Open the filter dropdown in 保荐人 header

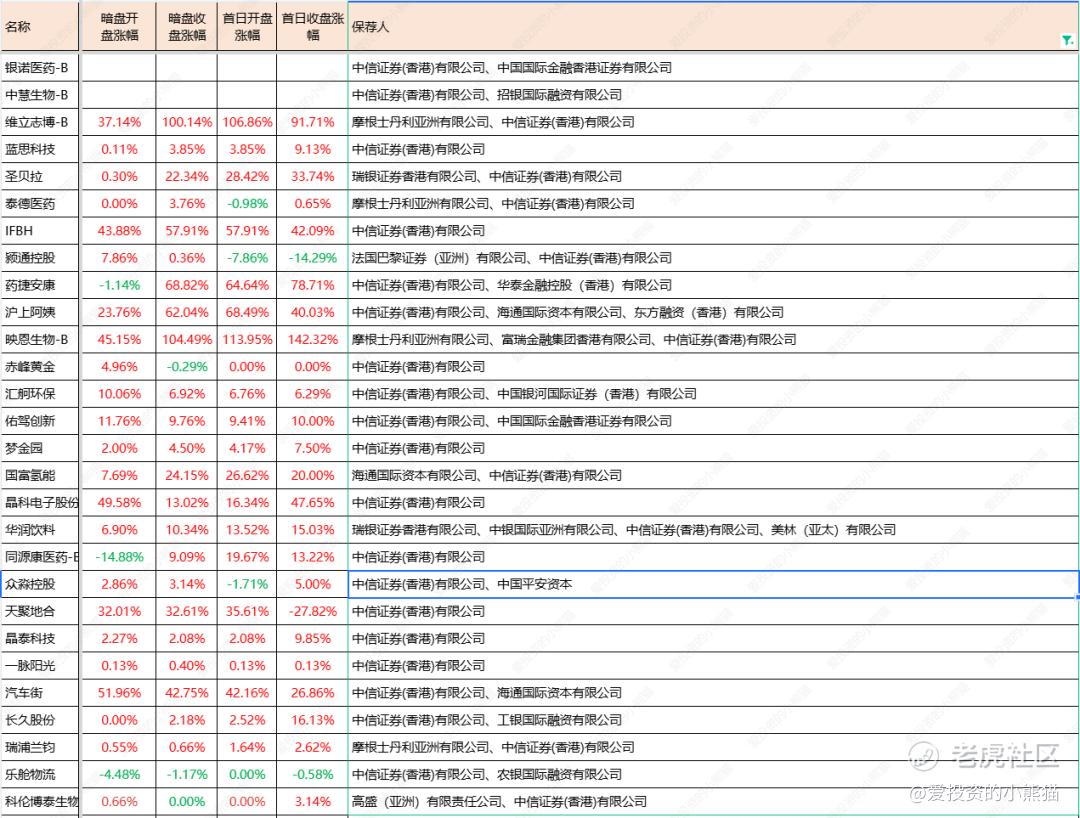coord(1068,41)
